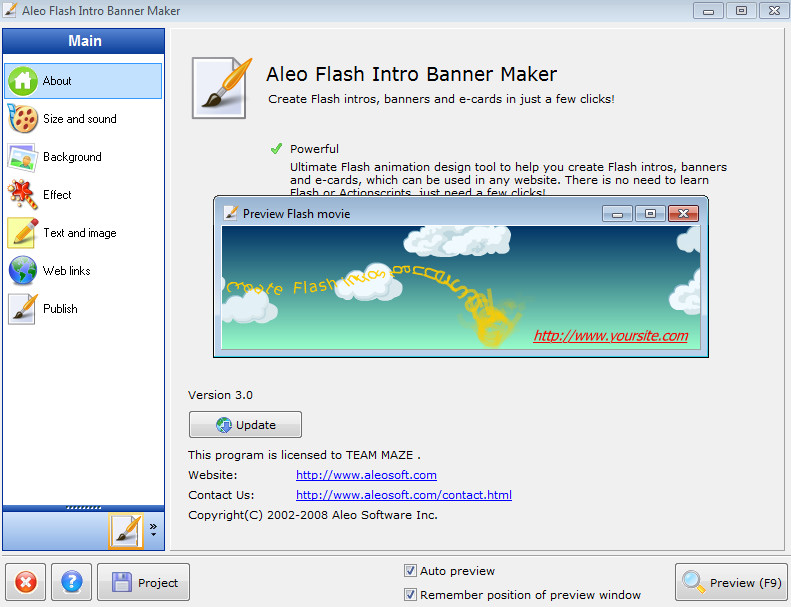The image size is (791, 607).
Task: Click the www.yoursite.com link in preview
Action: coord(610,336)
